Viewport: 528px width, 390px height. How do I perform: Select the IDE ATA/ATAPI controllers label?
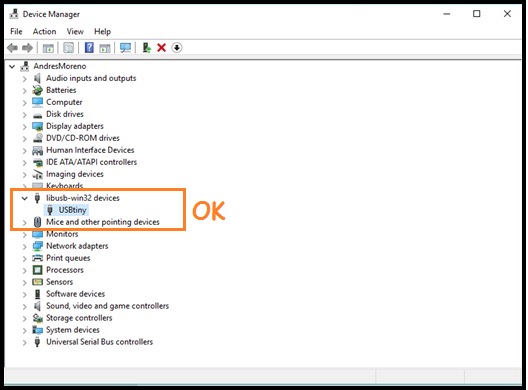(x=91, y=162)
